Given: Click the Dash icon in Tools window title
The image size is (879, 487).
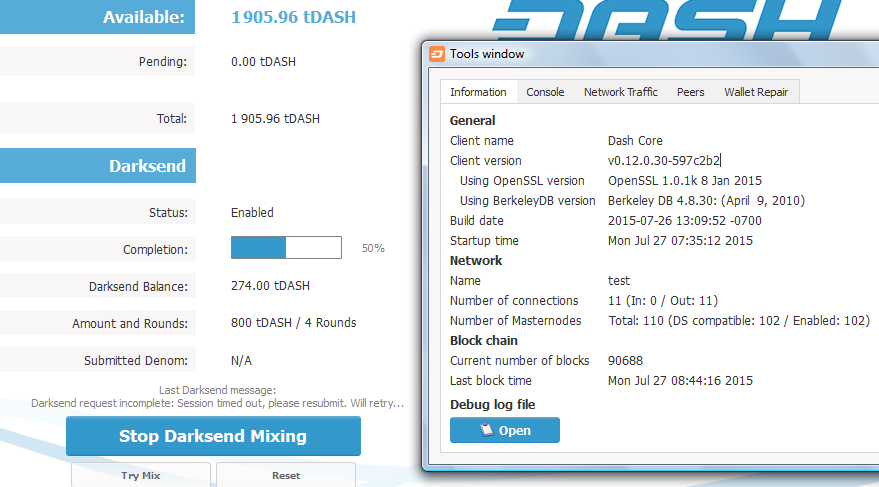Looking at the screenshot, I should (437, 54).
